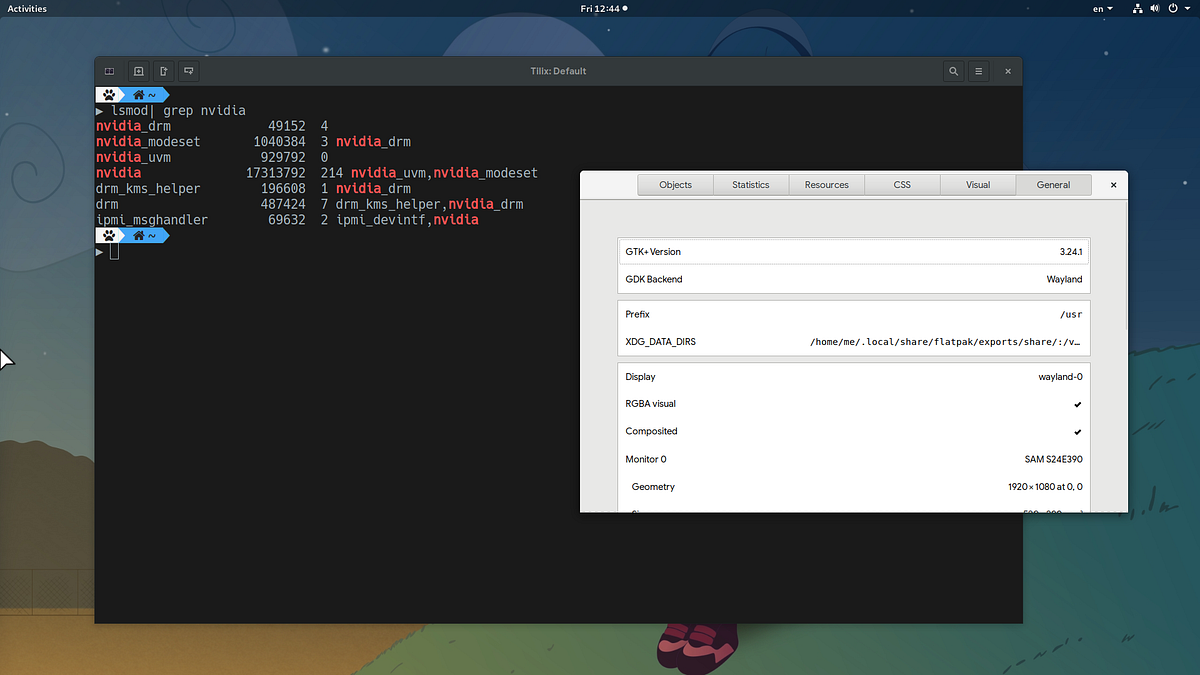The height and width of the screenshot is (675, 1200).
Task: Open the Tilix hamburger options menu
Action: click(x=978, y=71)
